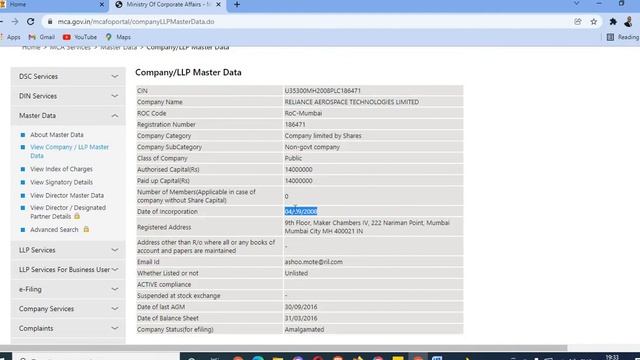Click the Non-govt company value
The width and height of the screenshot is (640, 360).
pos(312,147)
